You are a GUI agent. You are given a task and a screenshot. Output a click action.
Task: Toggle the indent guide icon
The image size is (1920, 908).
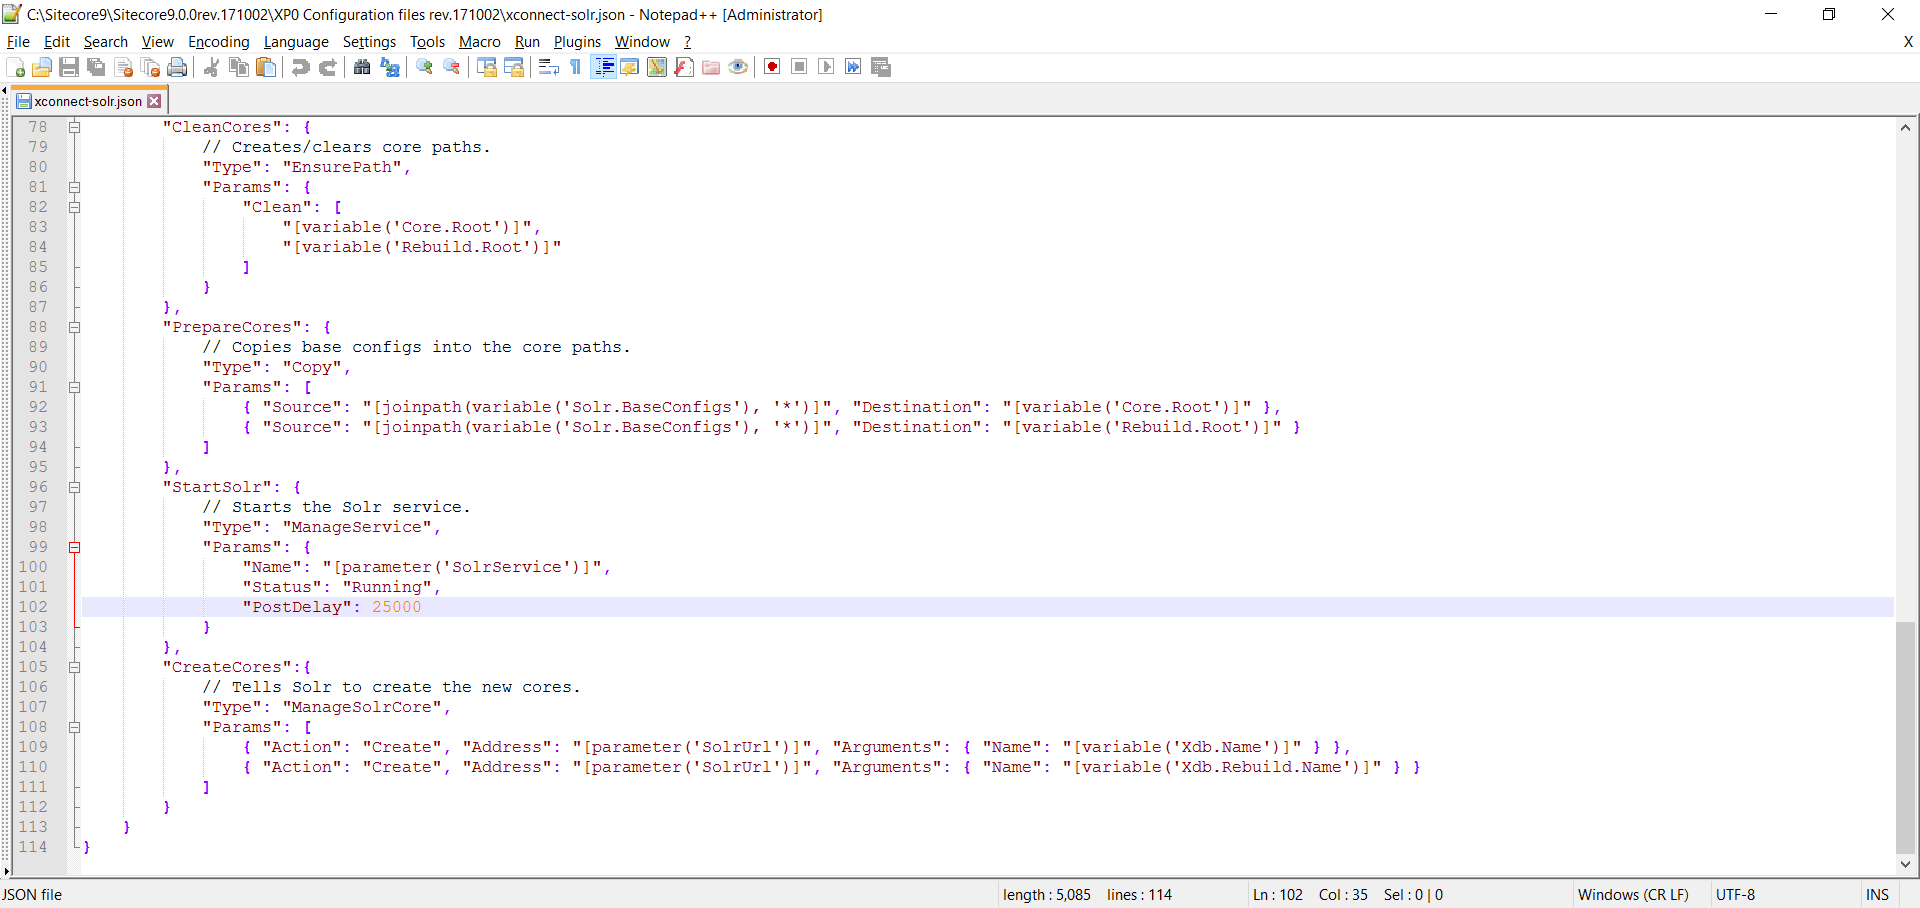coord(603,67)
